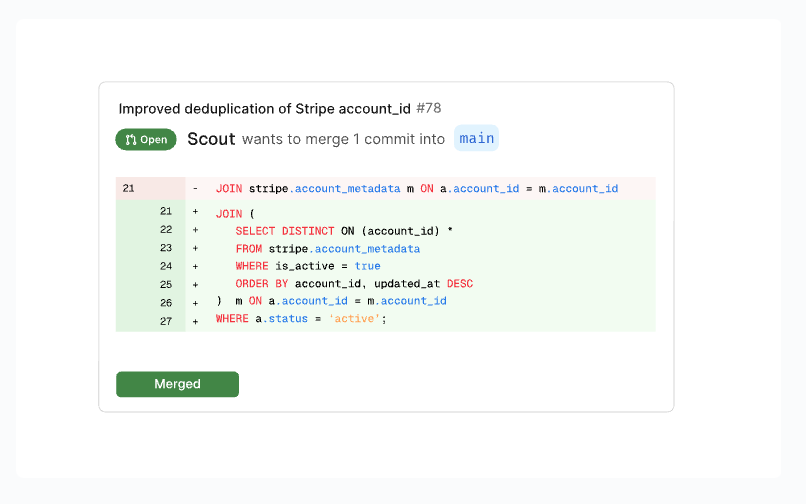Image resolution: width=806 pixels, height=504 pixels.
Task: Click the plus marker on added line 24
Action: [x=195, y=266]
